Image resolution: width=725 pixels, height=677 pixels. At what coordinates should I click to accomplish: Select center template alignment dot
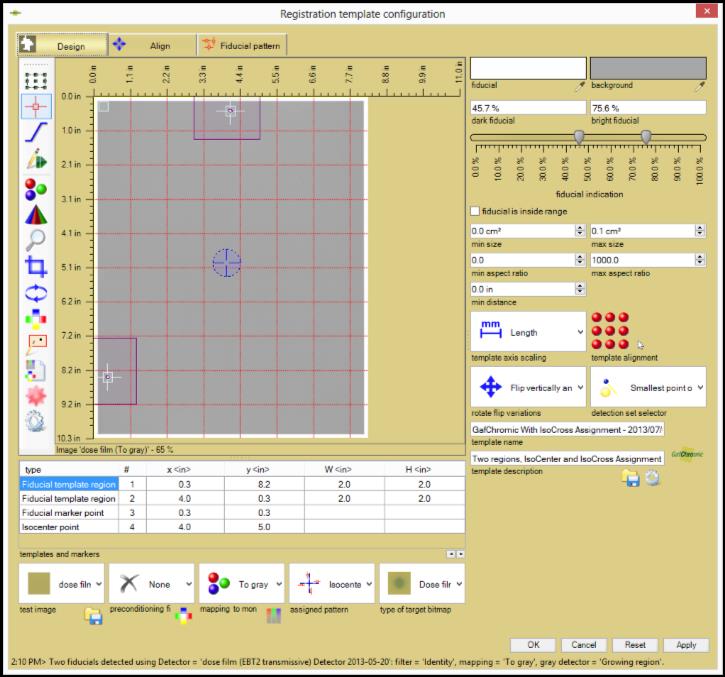coord(610,331)
